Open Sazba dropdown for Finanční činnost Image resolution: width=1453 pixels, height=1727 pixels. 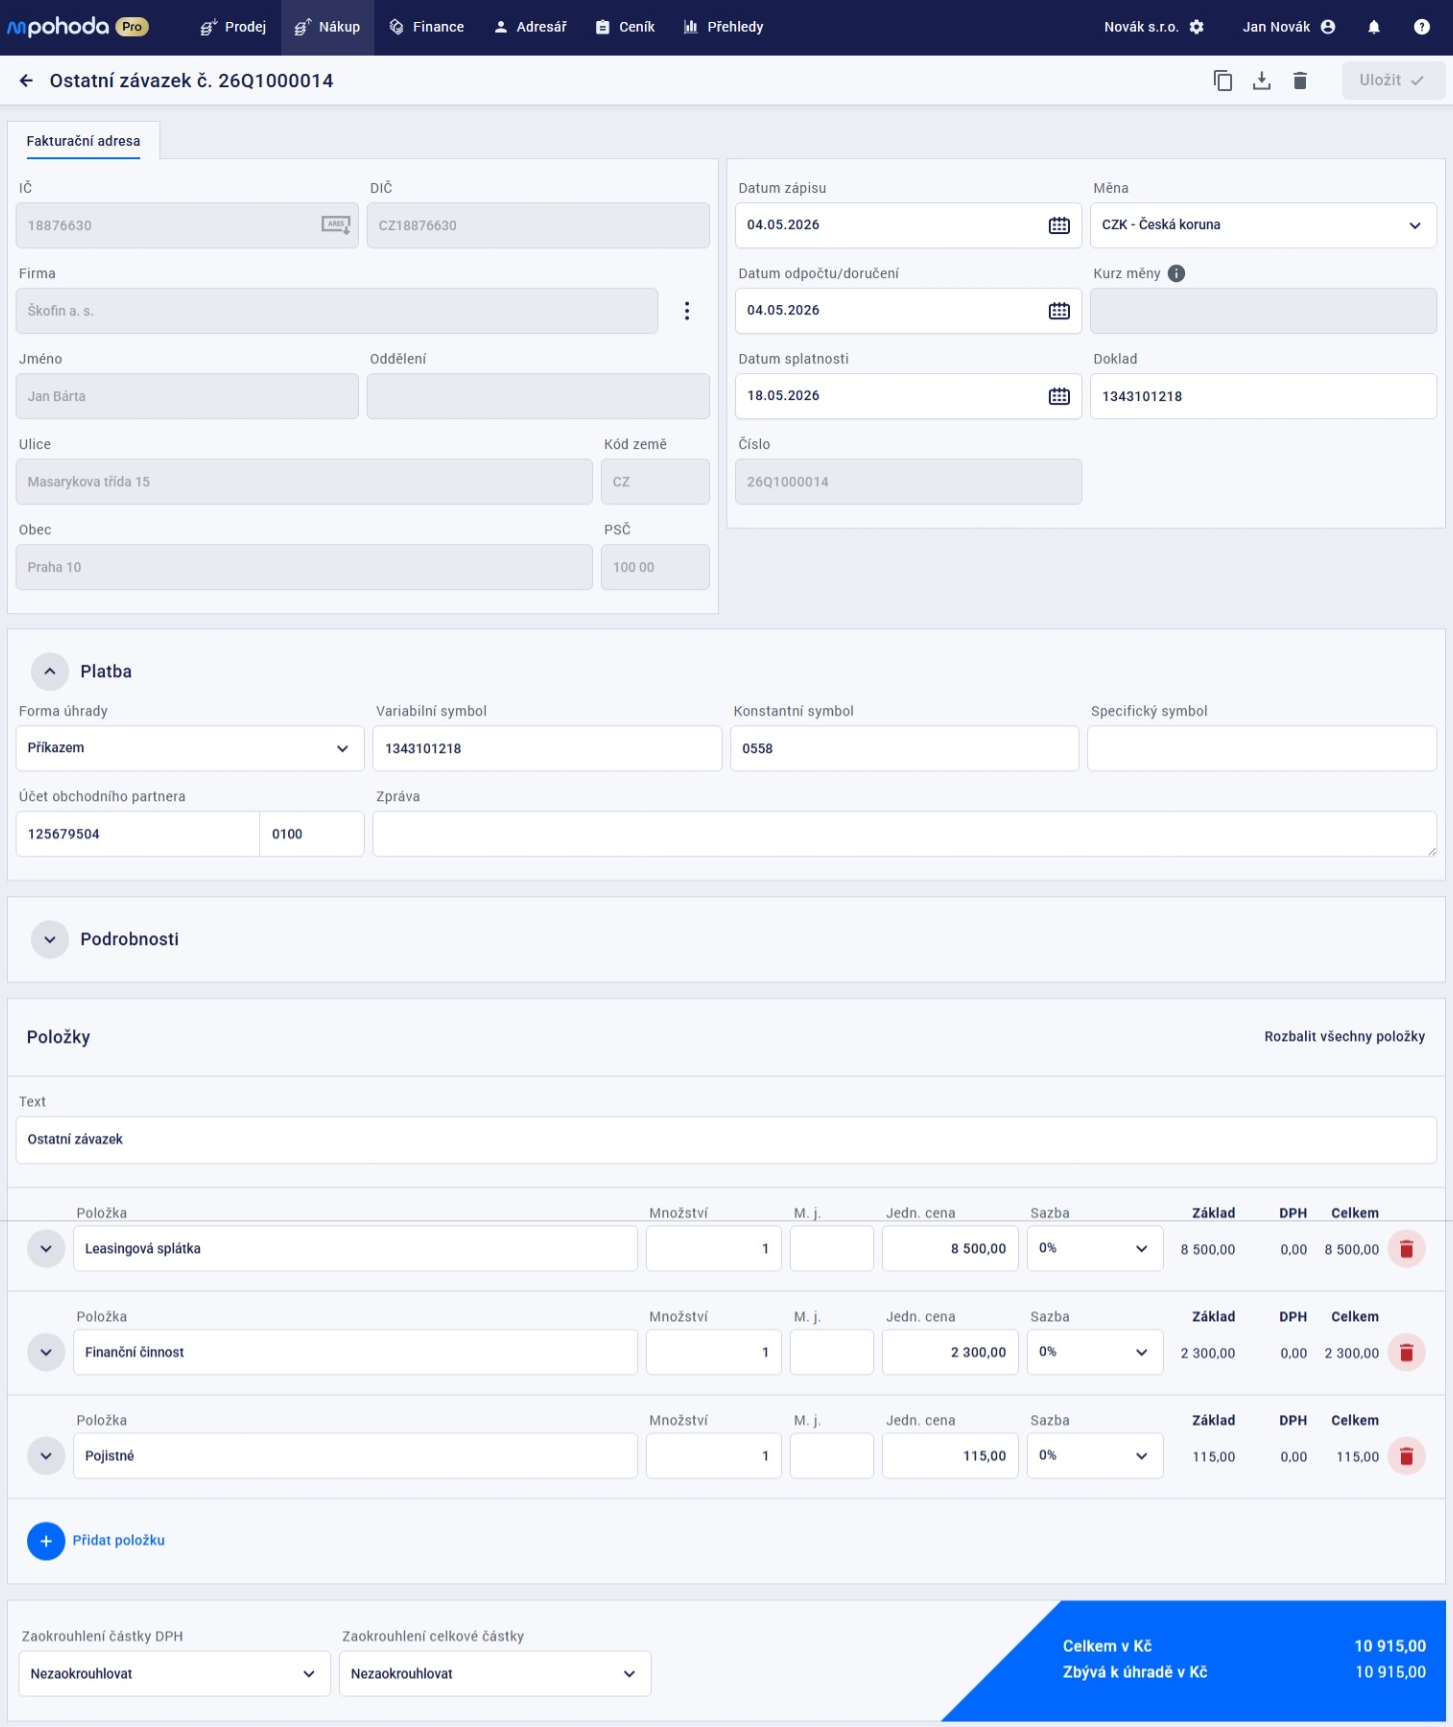click(1095, 1353)
